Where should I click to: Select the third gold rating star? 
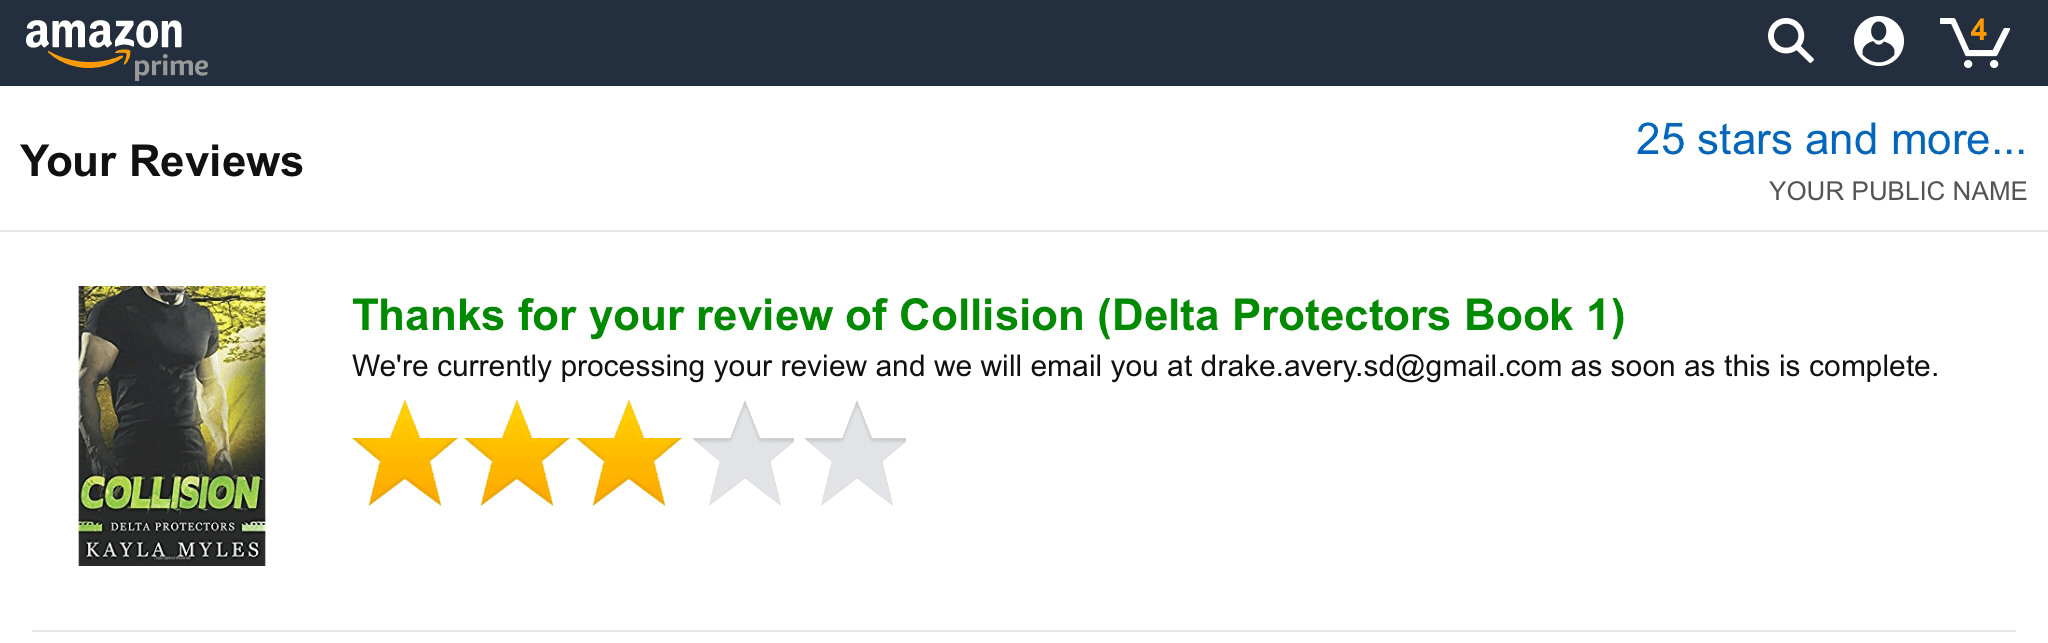point(629,455)
